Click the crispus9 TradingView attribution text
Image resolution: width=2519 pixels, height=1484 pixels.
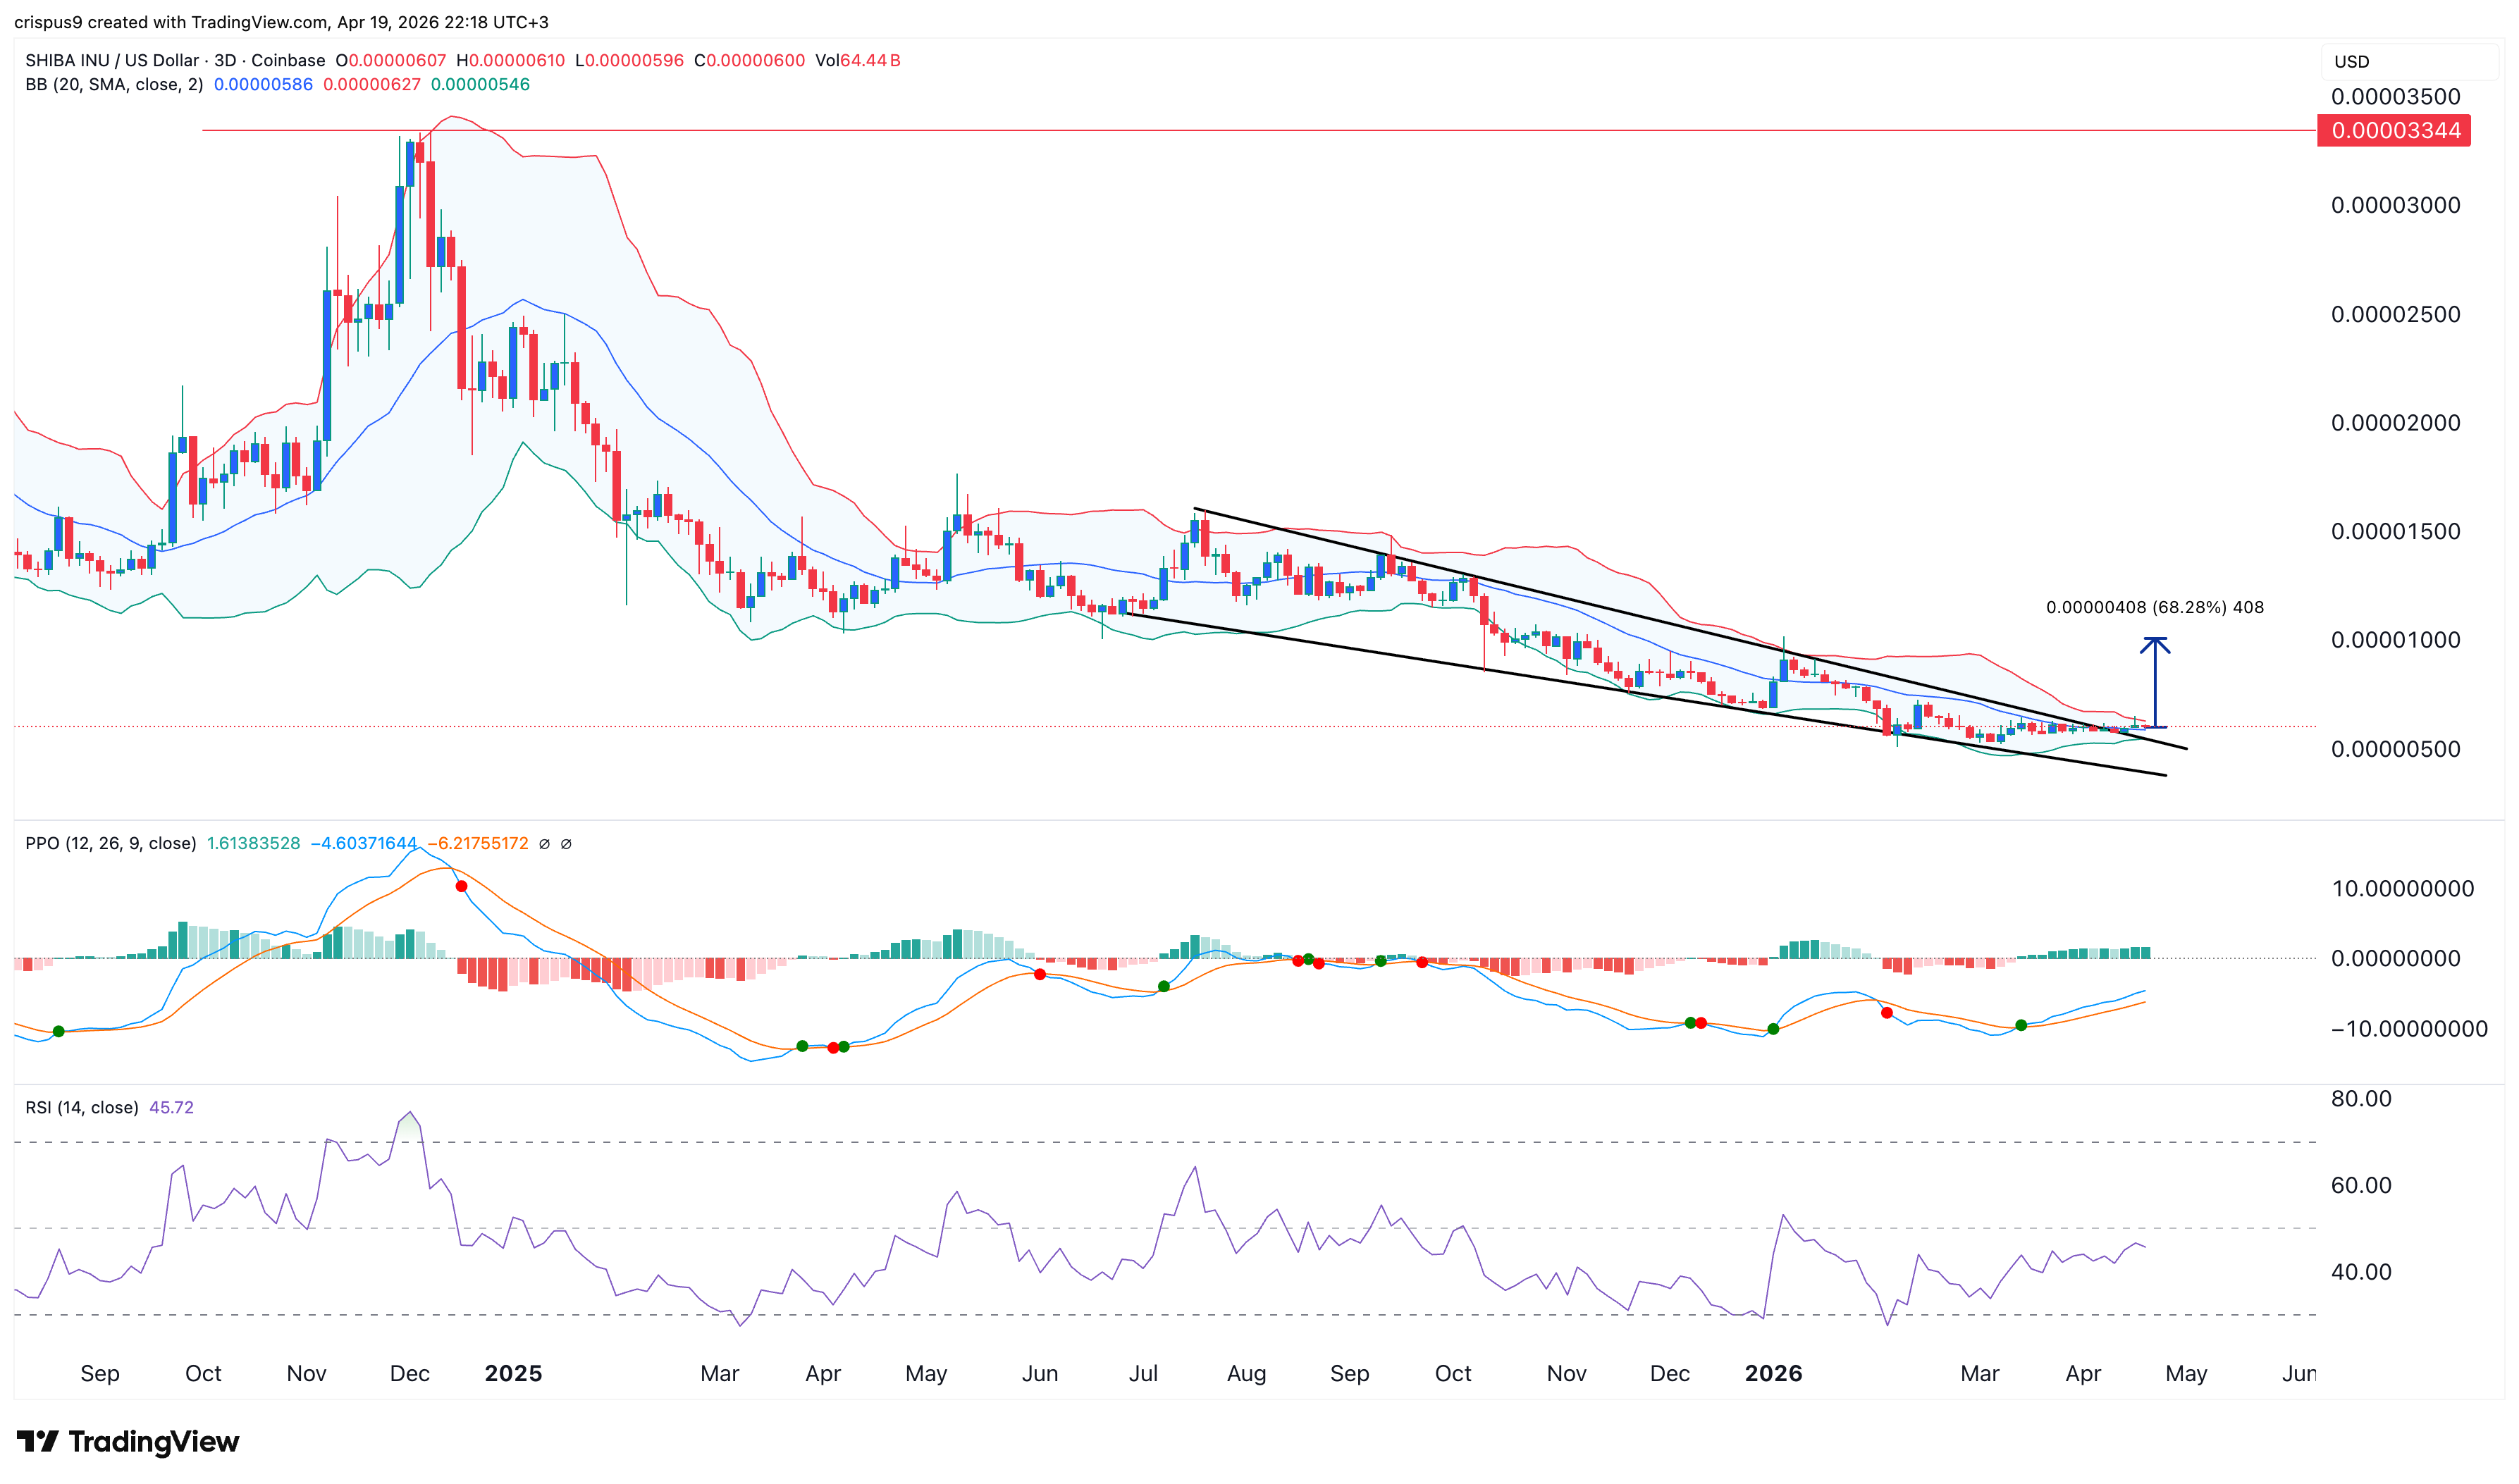click(x=281, y=22)
